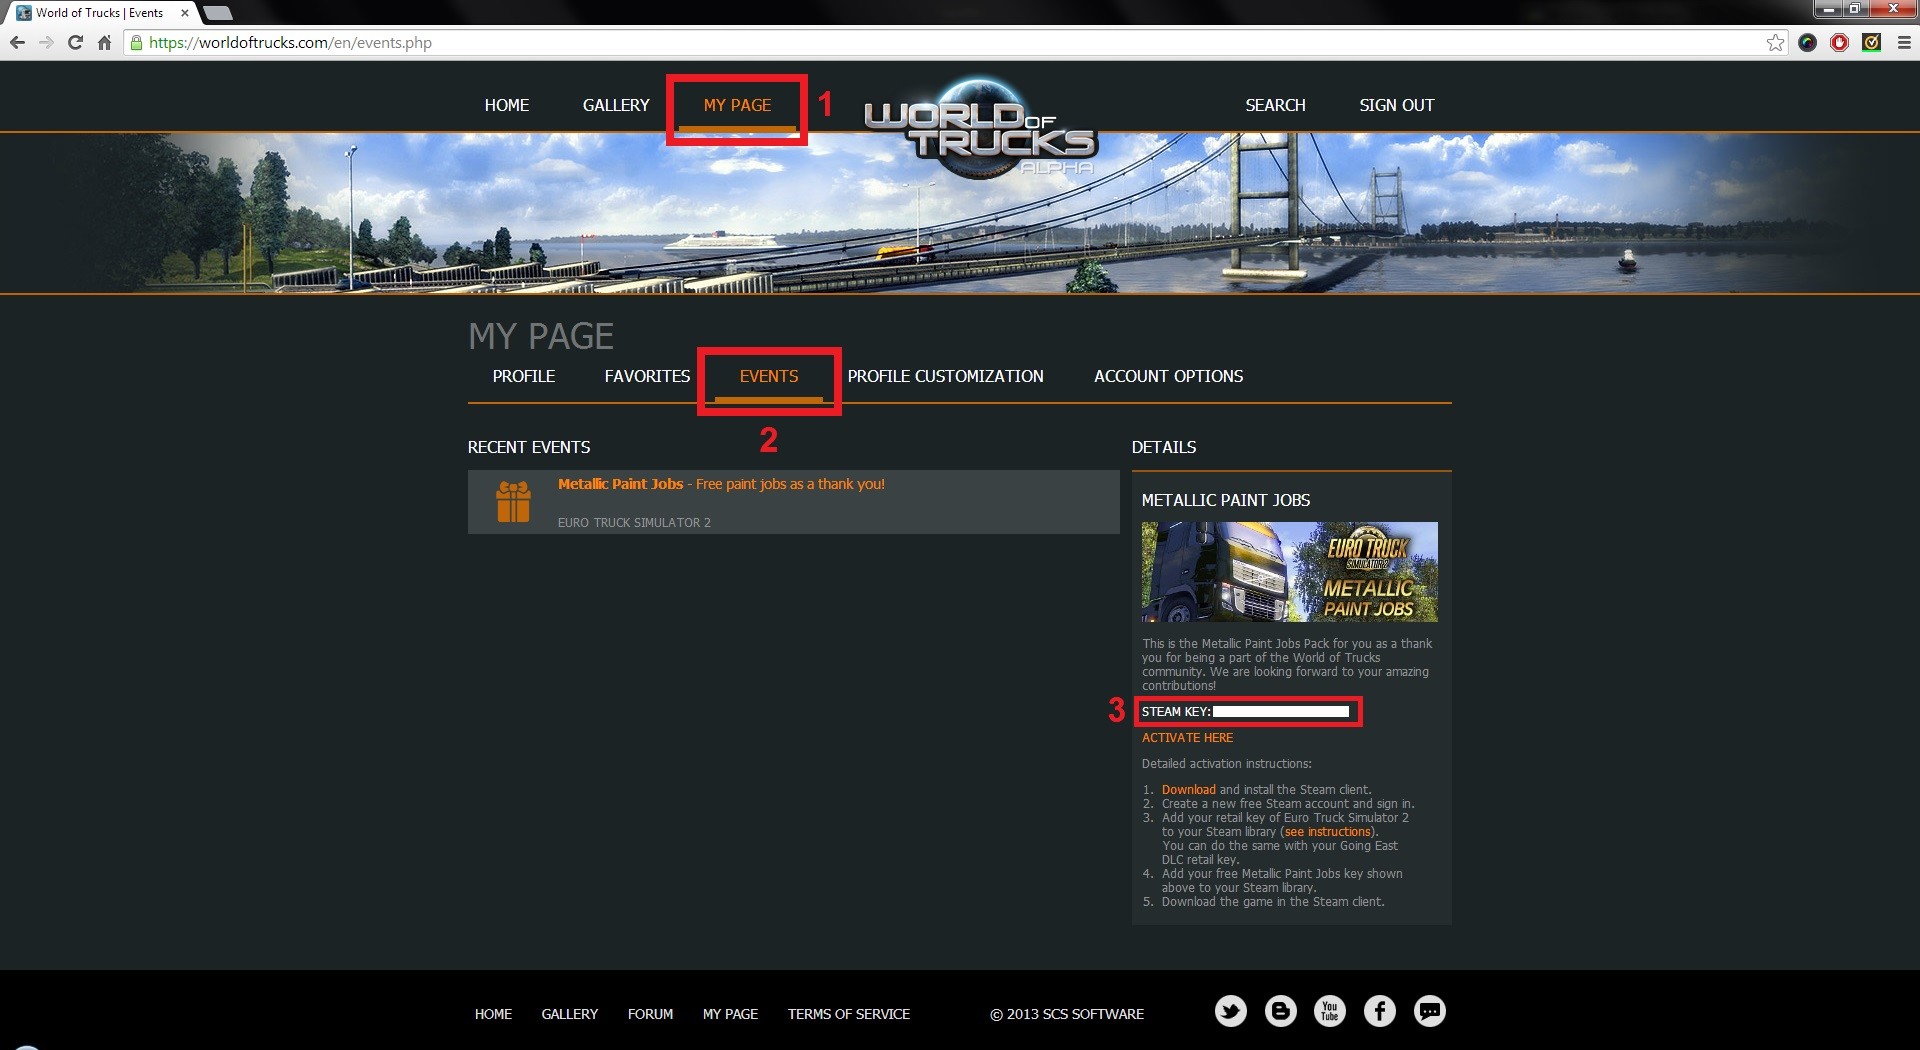Reload the page with refresh icon
This screenshot has width=1920, height=1050.
click(75, 43)
